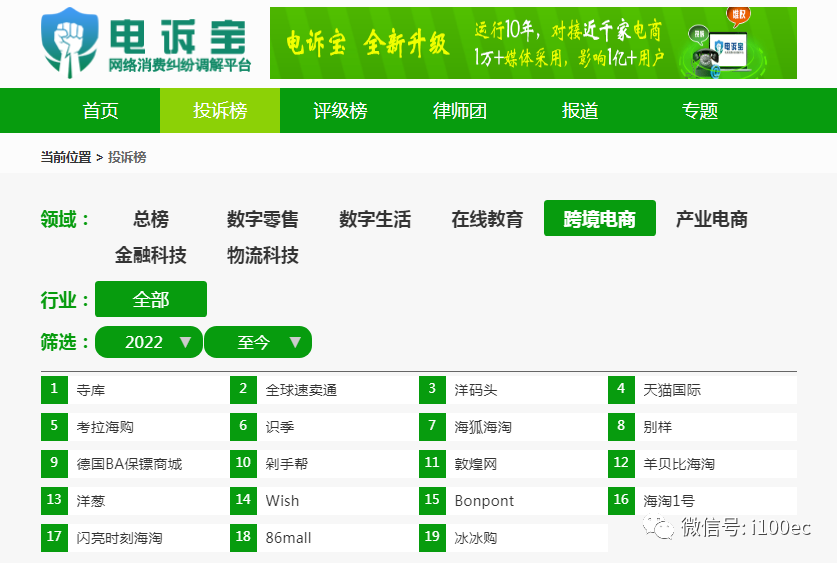Open rank 10 entry 剁手帮
Image resolution: width=837 pixels, height=563 pixels.
[x=324, y=464]
